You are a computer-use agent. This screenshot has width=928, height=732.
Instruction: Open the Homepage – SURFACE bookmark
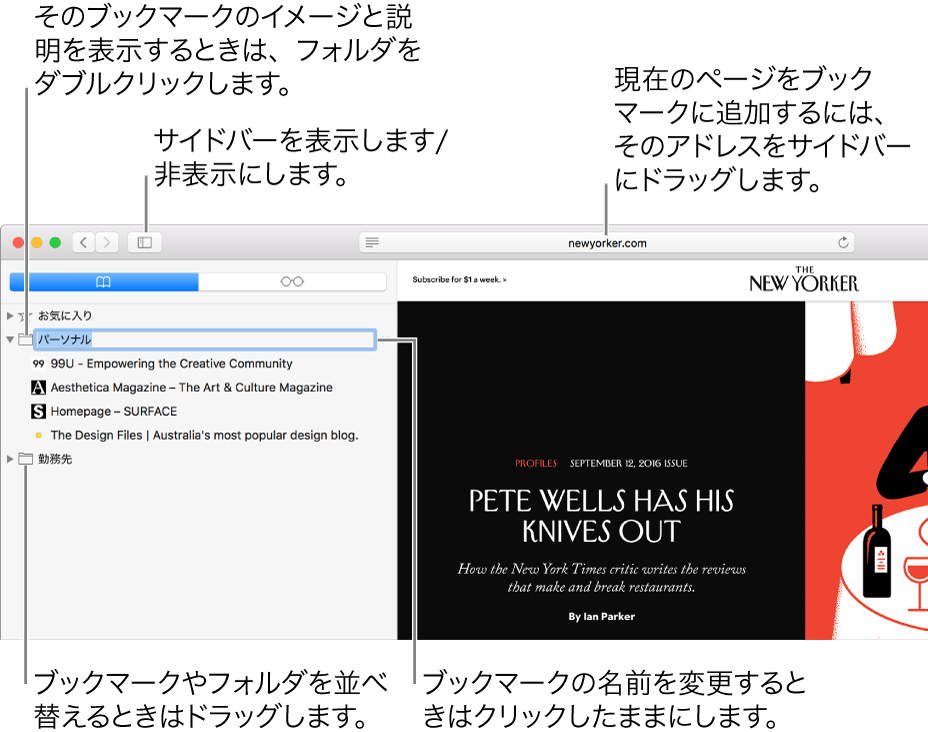[104, 411]
